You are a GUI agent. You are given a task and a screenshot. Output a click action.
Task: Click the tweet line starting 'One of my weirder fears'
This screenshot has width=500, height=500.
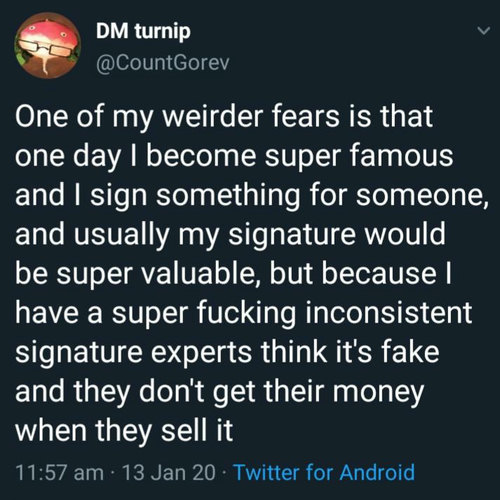tap(224, 116)
